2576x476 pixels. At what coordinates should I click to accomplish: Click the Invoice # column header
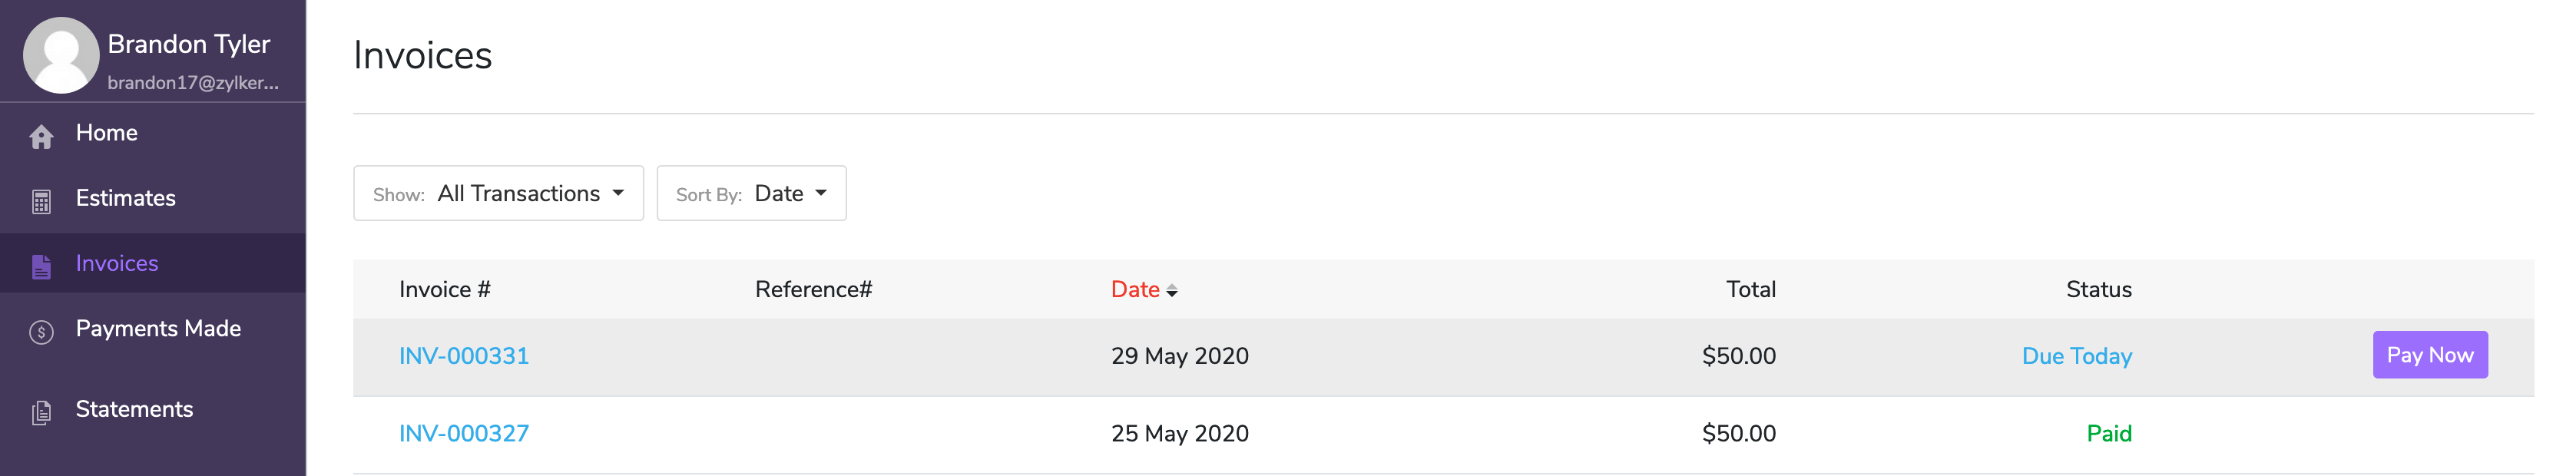point(444,289)
